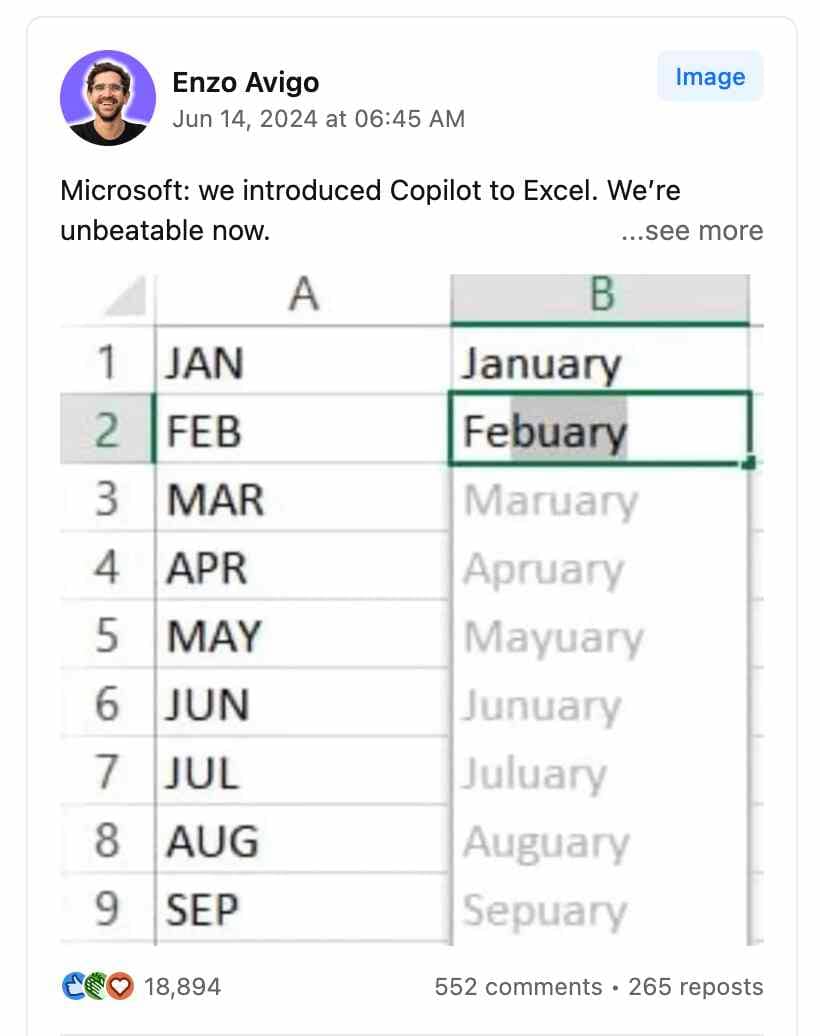Screen dimensions: 820x1036
Task: Expand post with see more
Action: pos(692,231)
